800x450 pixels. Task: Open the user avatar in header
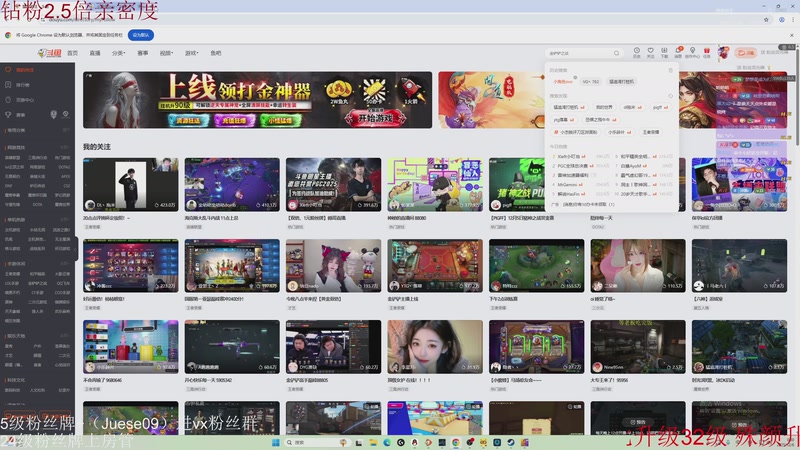pos(723,53)
